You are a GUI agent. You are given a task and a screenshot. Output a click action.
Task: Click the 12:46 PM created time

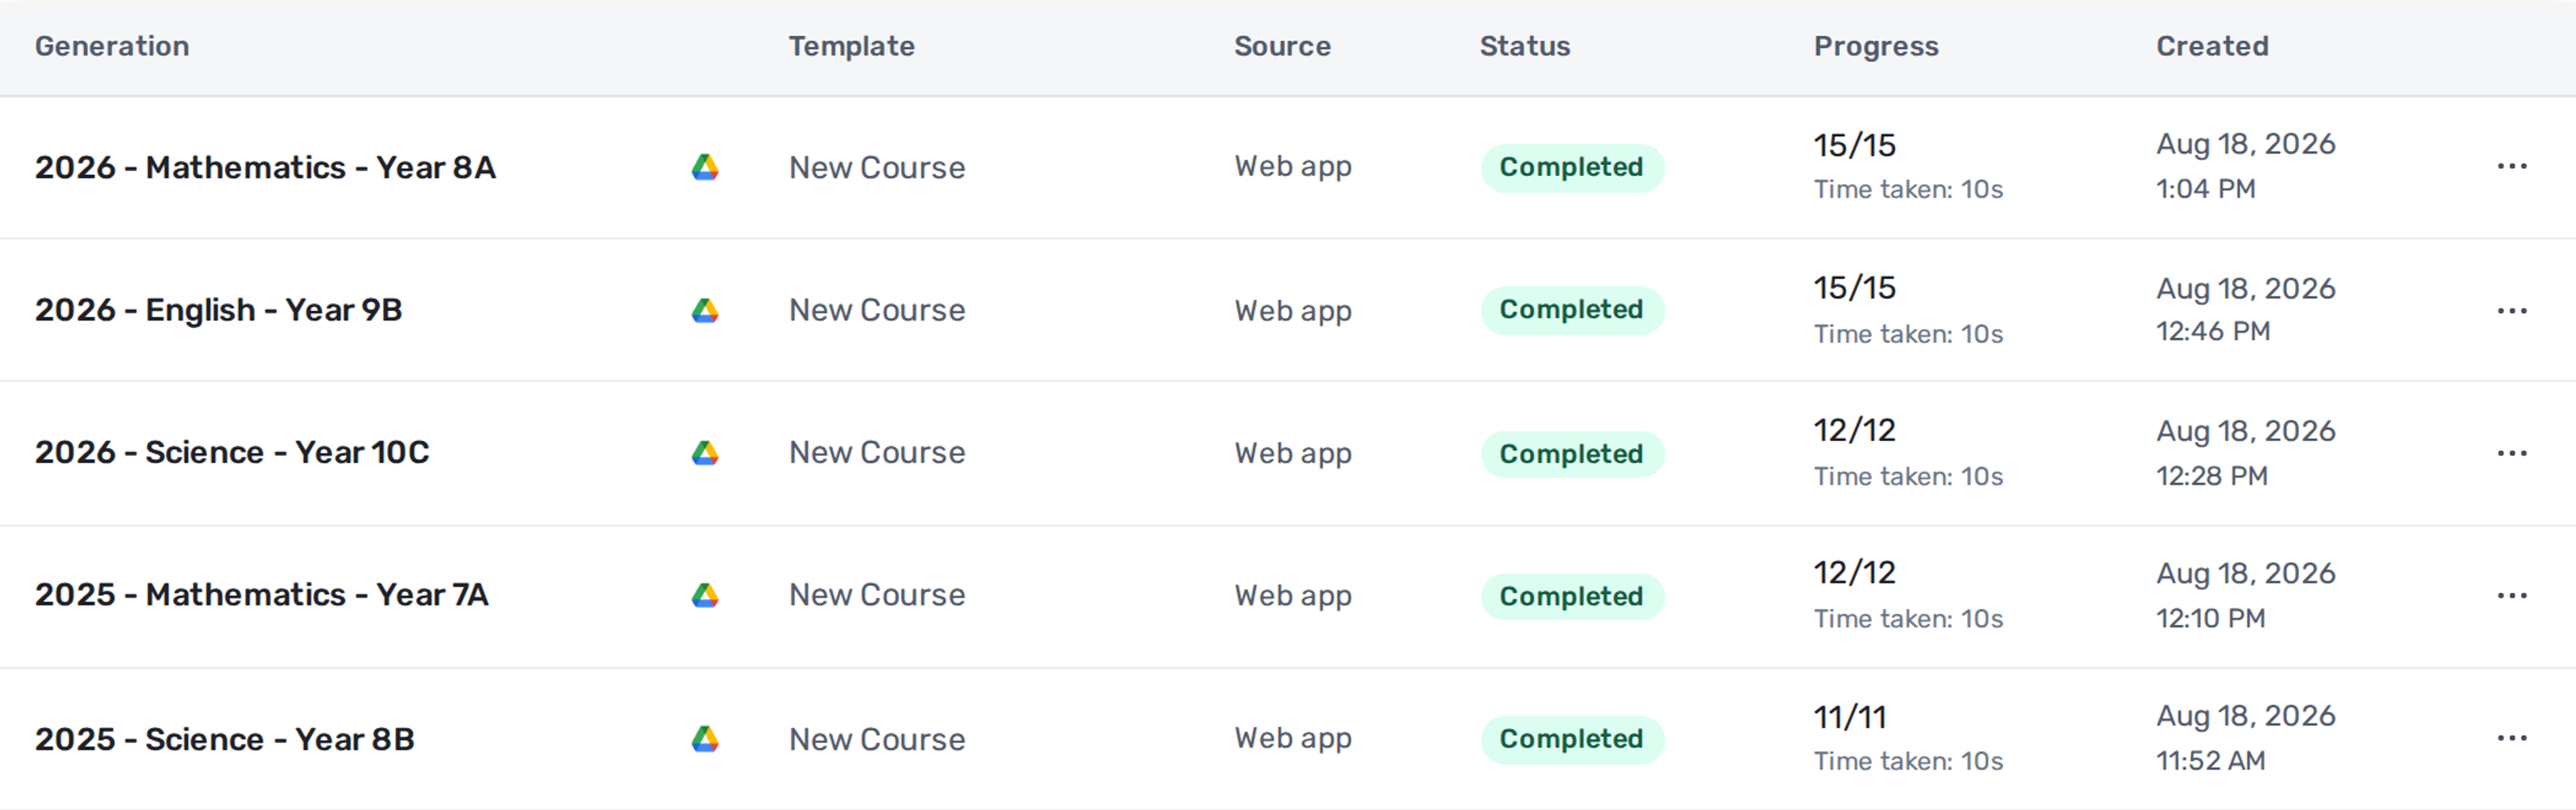[x=2213, y=331]
